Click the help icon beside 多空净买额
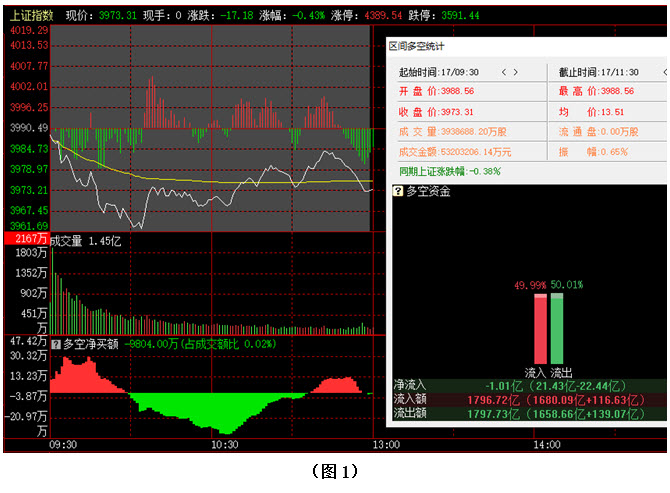Image resolution: width=670 pixels, height=493 pixels. point(56,344)
